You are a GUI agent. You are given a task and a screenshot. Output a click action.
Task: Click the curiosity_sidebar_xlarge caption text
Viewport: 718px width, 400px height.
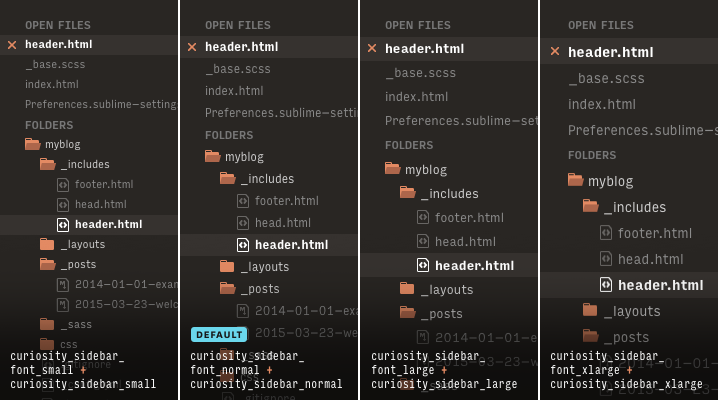tap(626, 384)
